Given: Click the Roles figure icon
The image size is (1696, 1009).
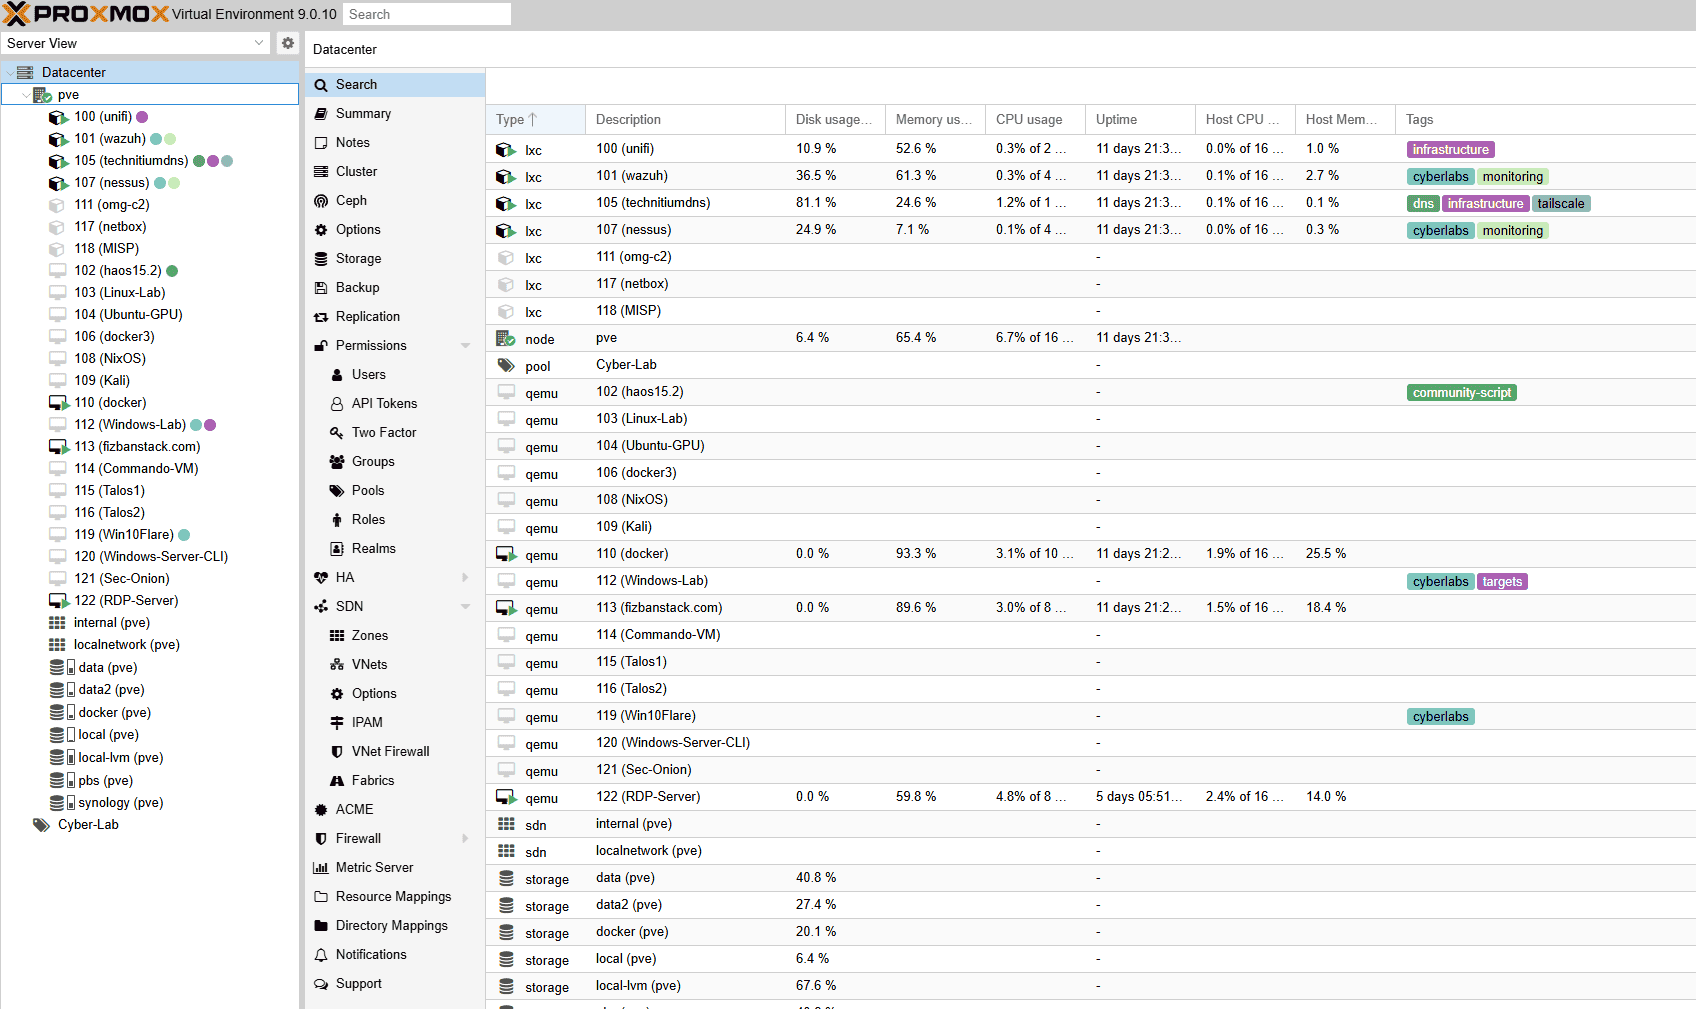Looking at the screenshot, I should coord(337,520).
